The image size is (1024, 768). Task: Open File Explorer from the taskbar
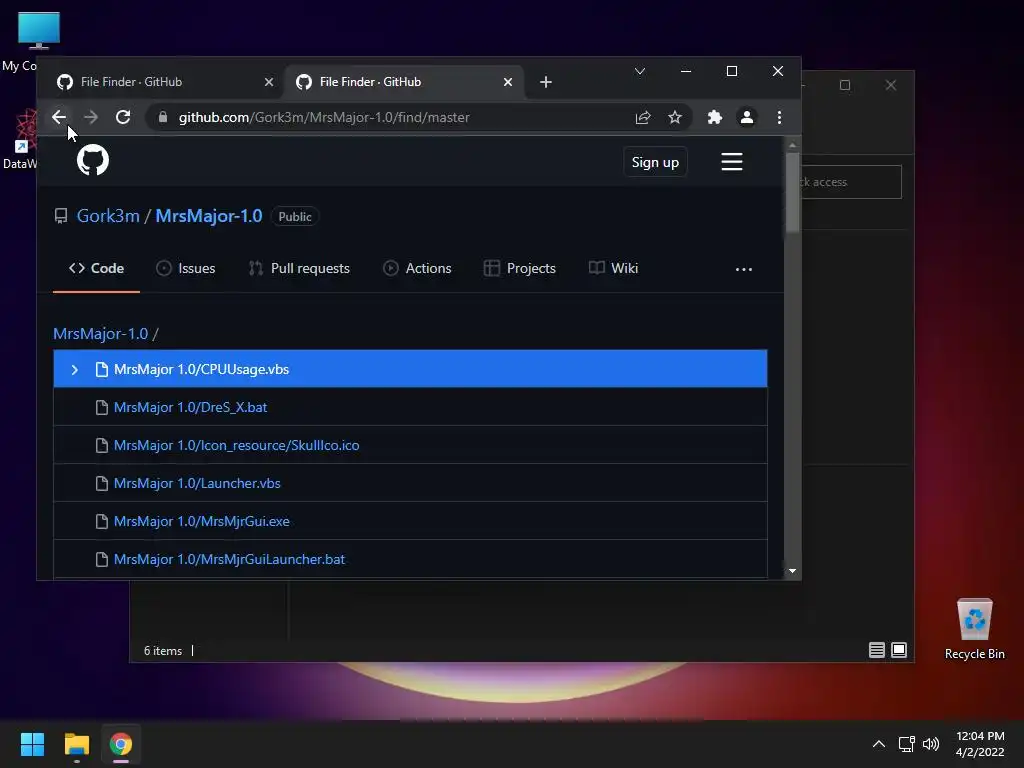pos(76,744)
